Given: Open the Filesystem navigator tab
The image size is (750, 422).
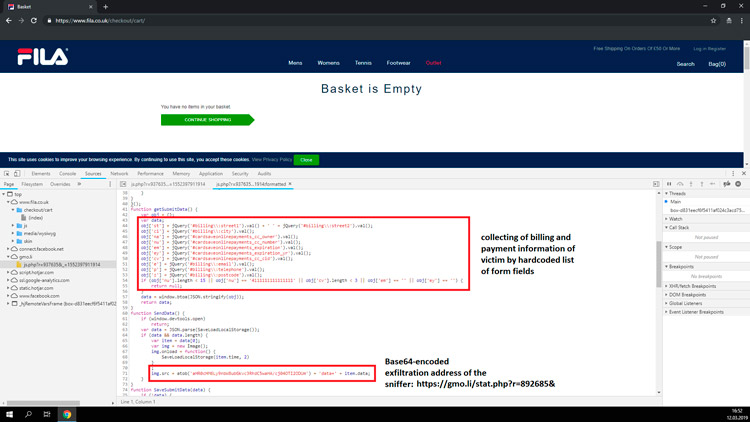Looking at the screenshot, I should point(32,184).
